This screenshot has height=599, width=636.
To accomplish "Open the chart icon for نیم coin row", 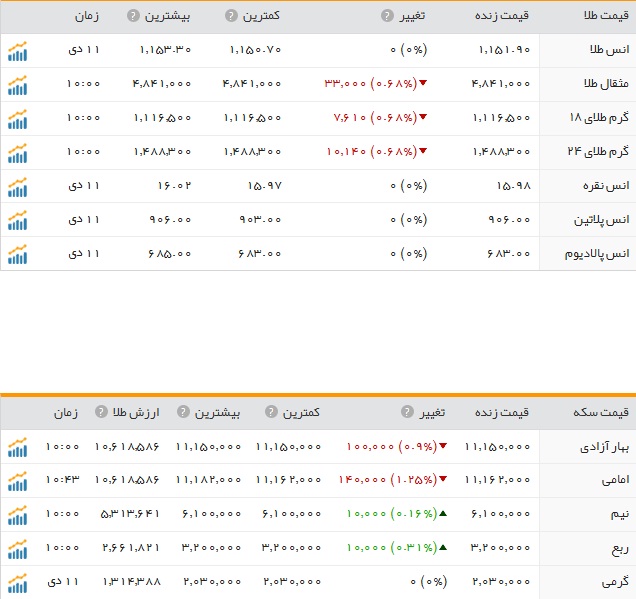I will point(17,515).
